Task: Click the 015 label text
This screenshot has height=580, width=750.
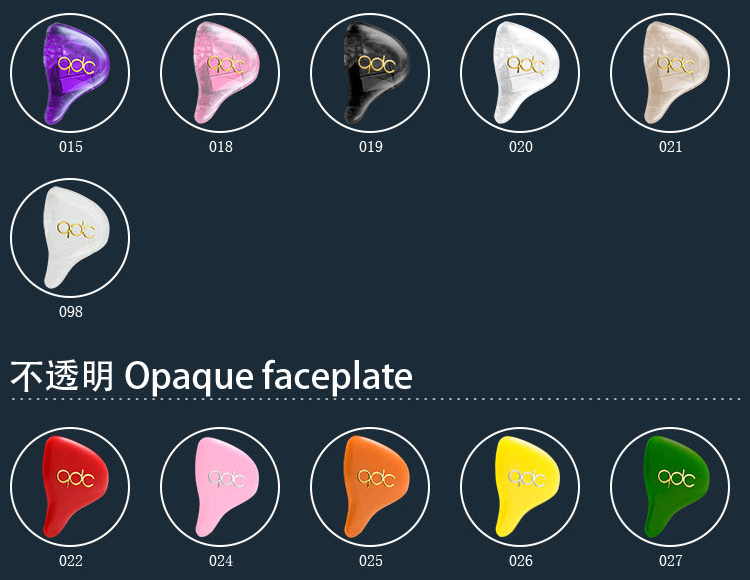Action: pos(71,147)
